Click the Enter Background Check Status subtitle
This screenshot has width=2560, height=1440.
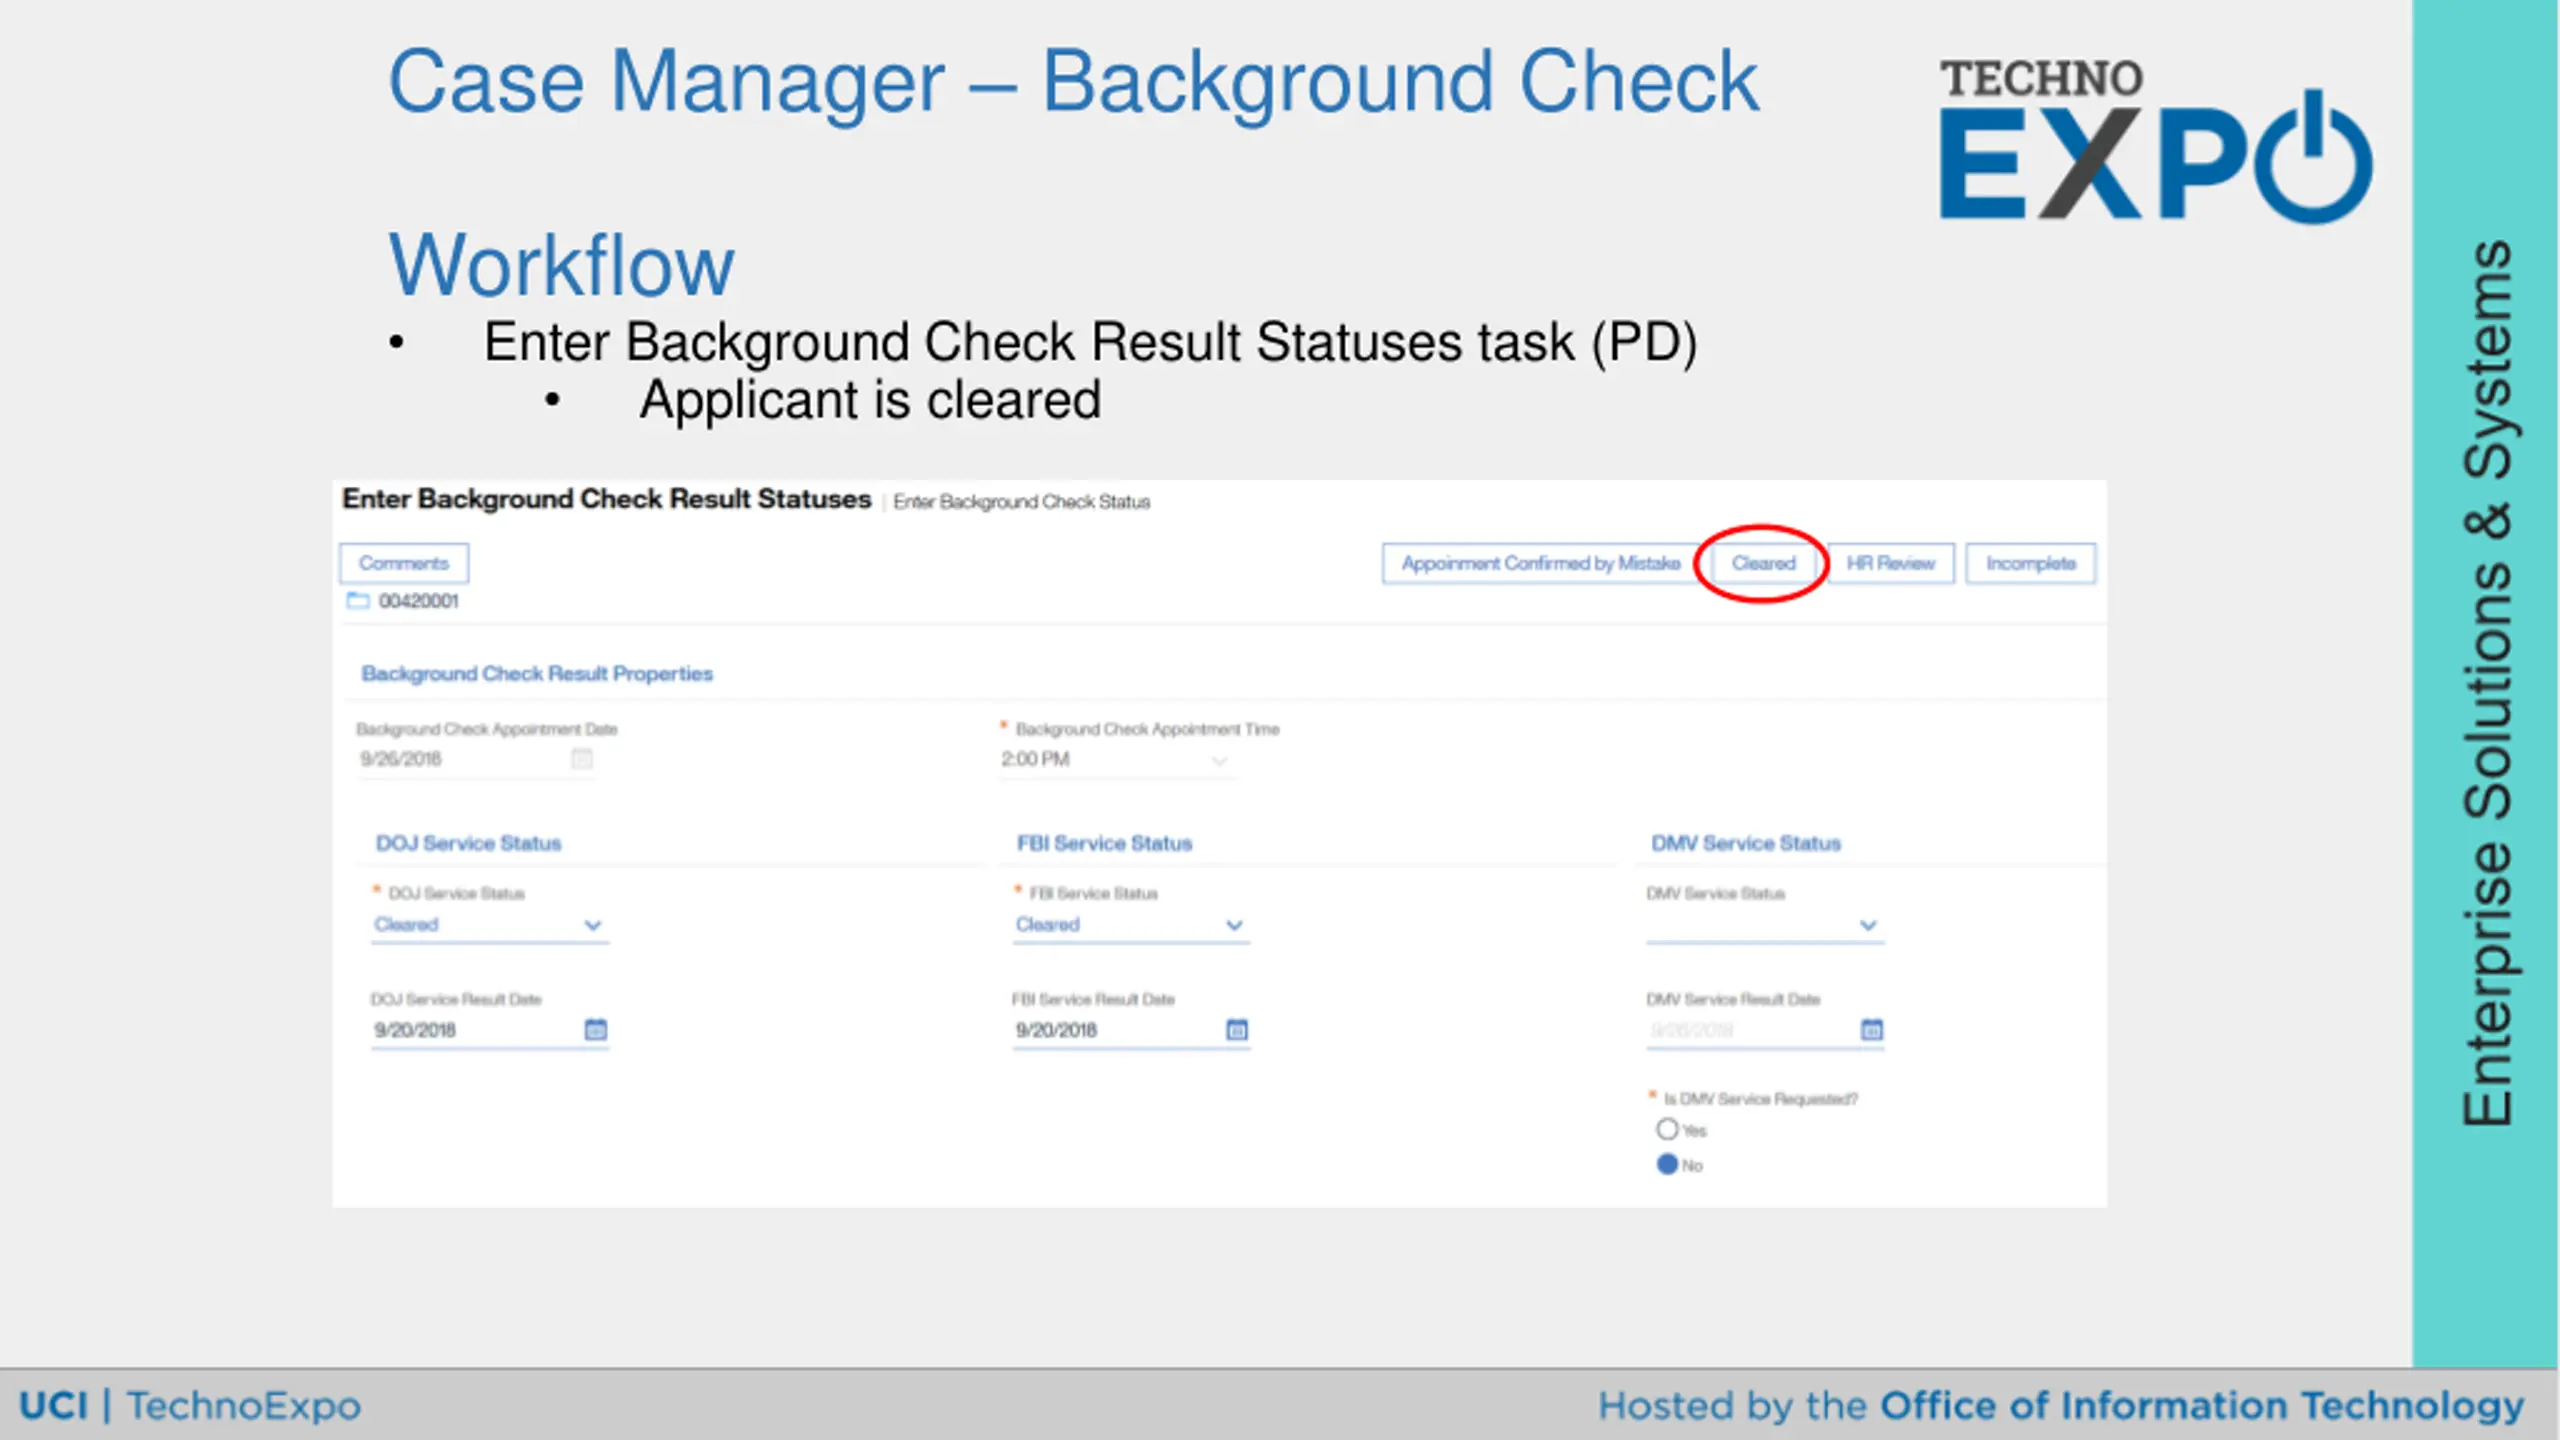[x=1021, y=502]
